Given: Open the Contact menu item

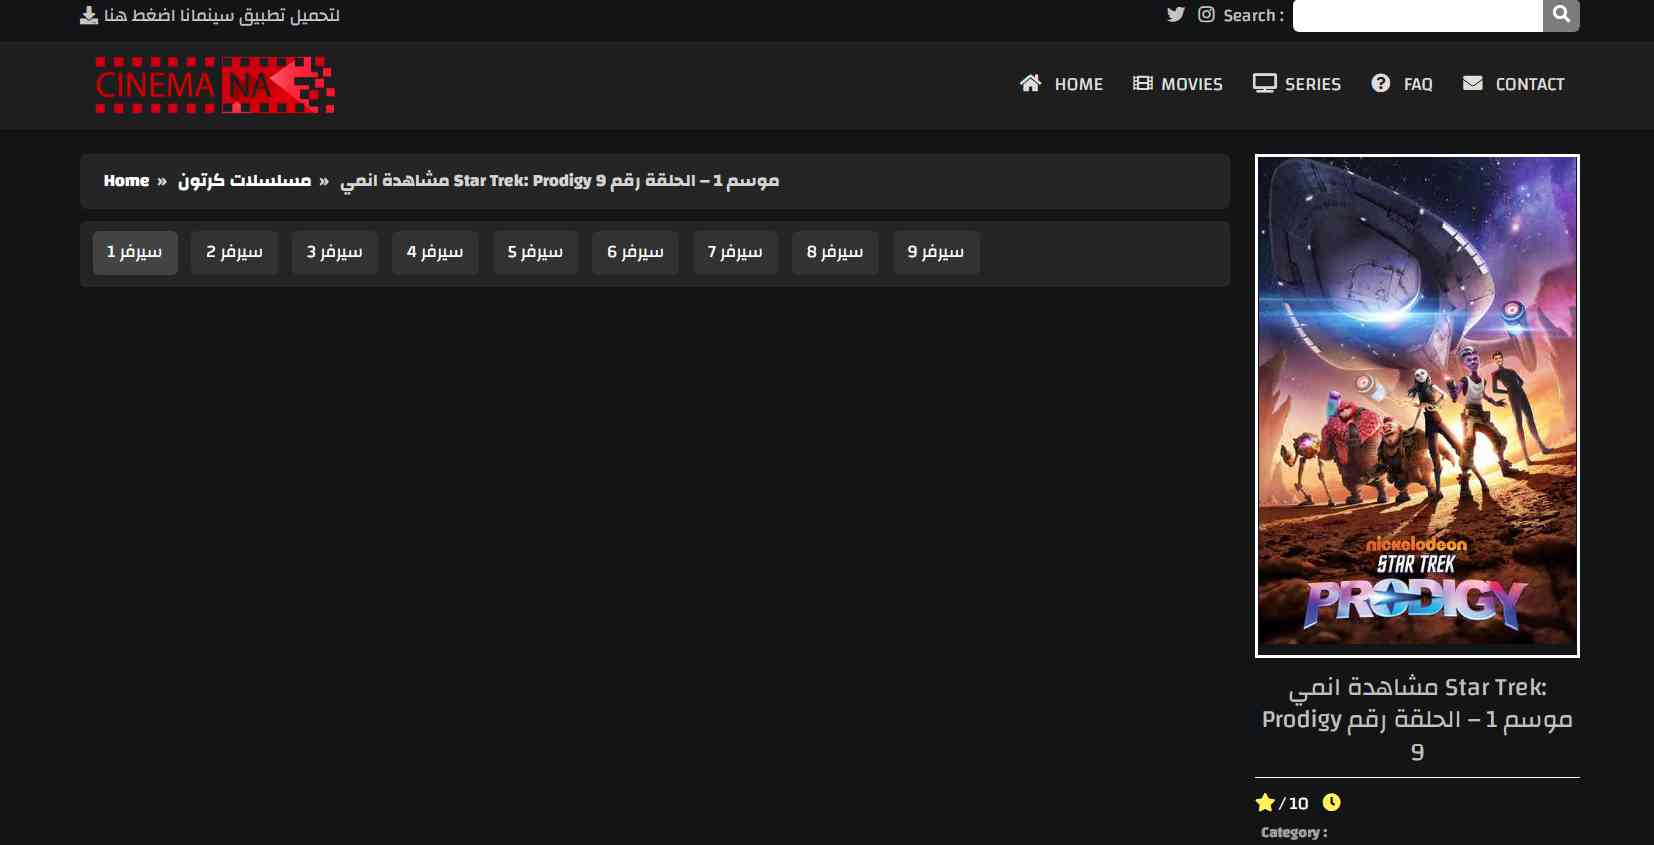Looking at the screenshot, I should click(x=1513, y=84).
